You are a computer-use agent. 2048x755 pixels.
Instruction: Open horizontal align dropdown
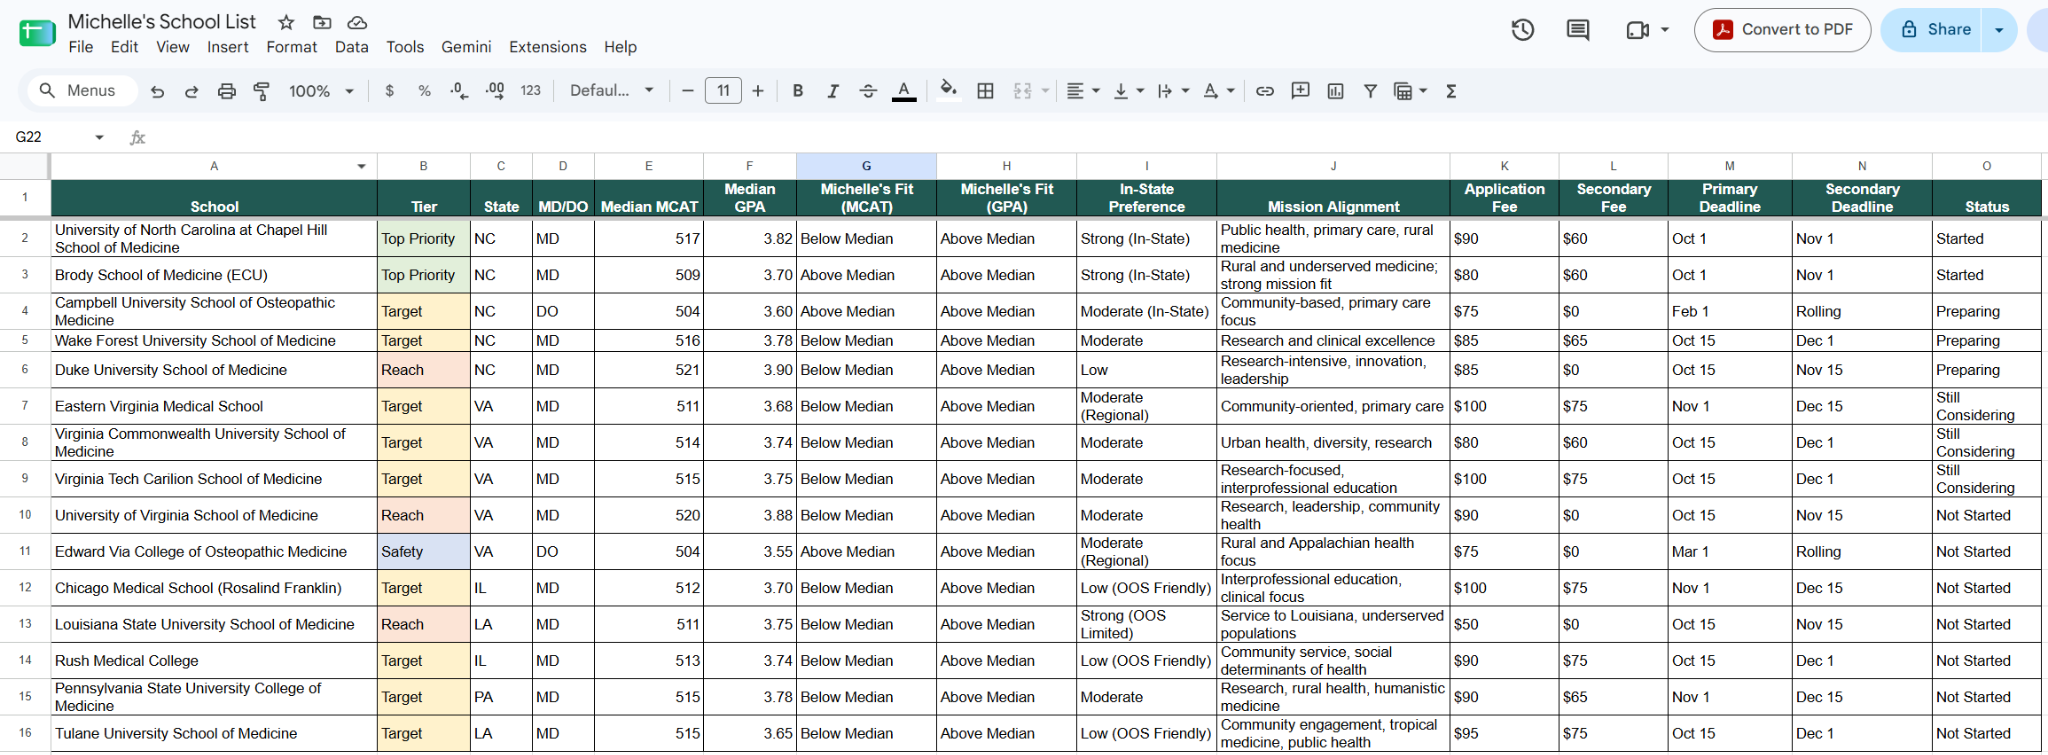[x=1083, y=91]
